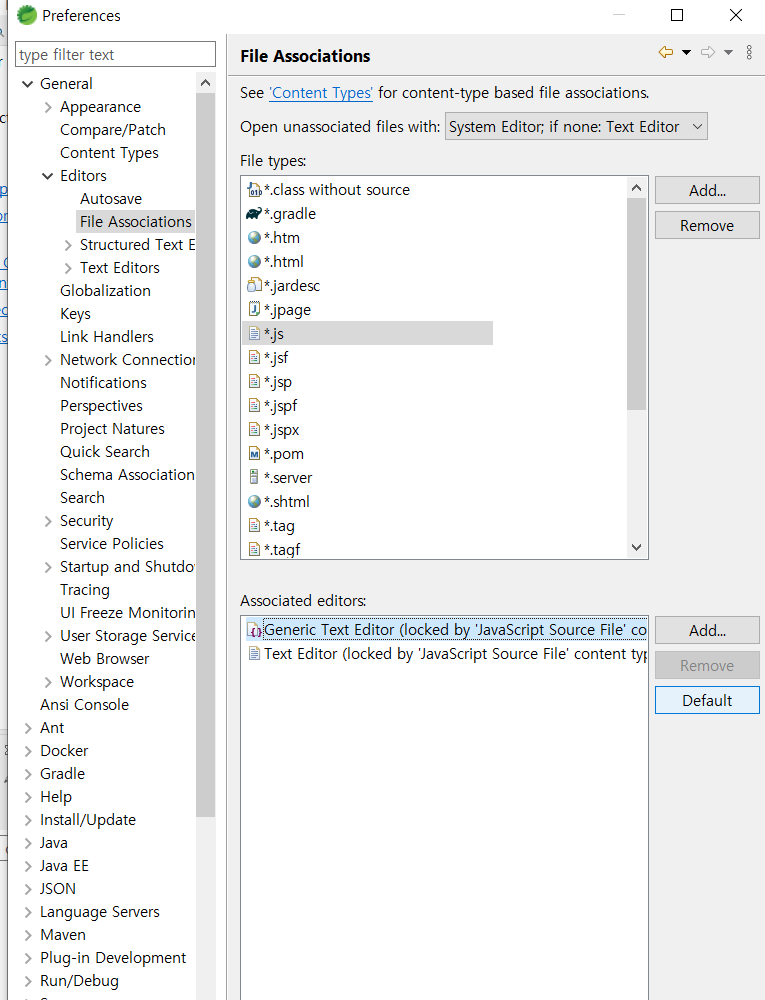
Task: Click the forward navigation arrow icon
Action: (708, 52)
